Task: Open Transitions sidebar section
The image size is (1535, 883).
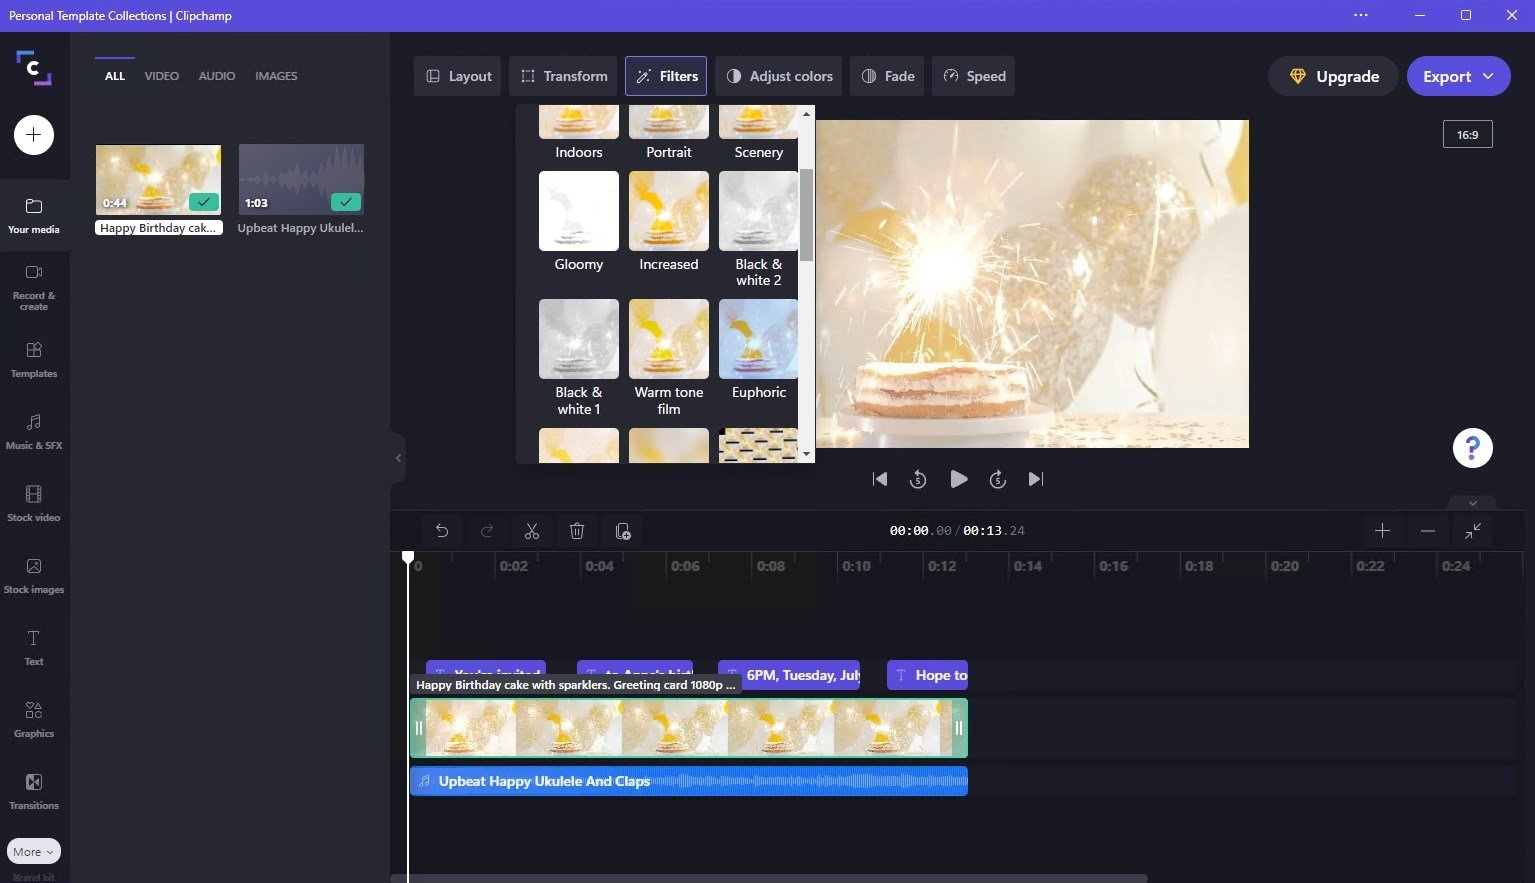Action: point(34,791)
